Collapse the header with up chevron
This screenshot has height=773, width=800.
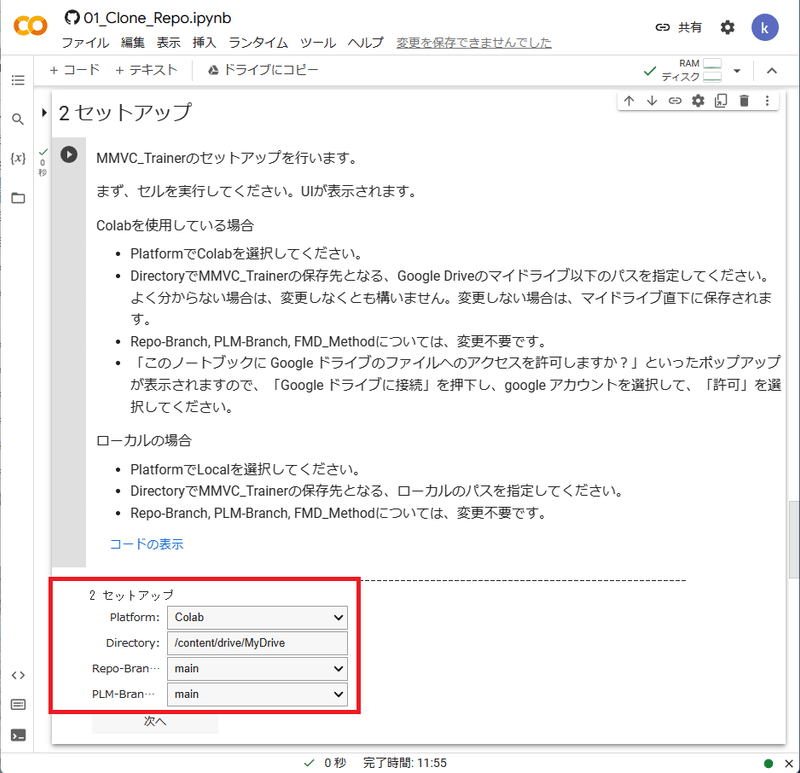coord(771,71)
